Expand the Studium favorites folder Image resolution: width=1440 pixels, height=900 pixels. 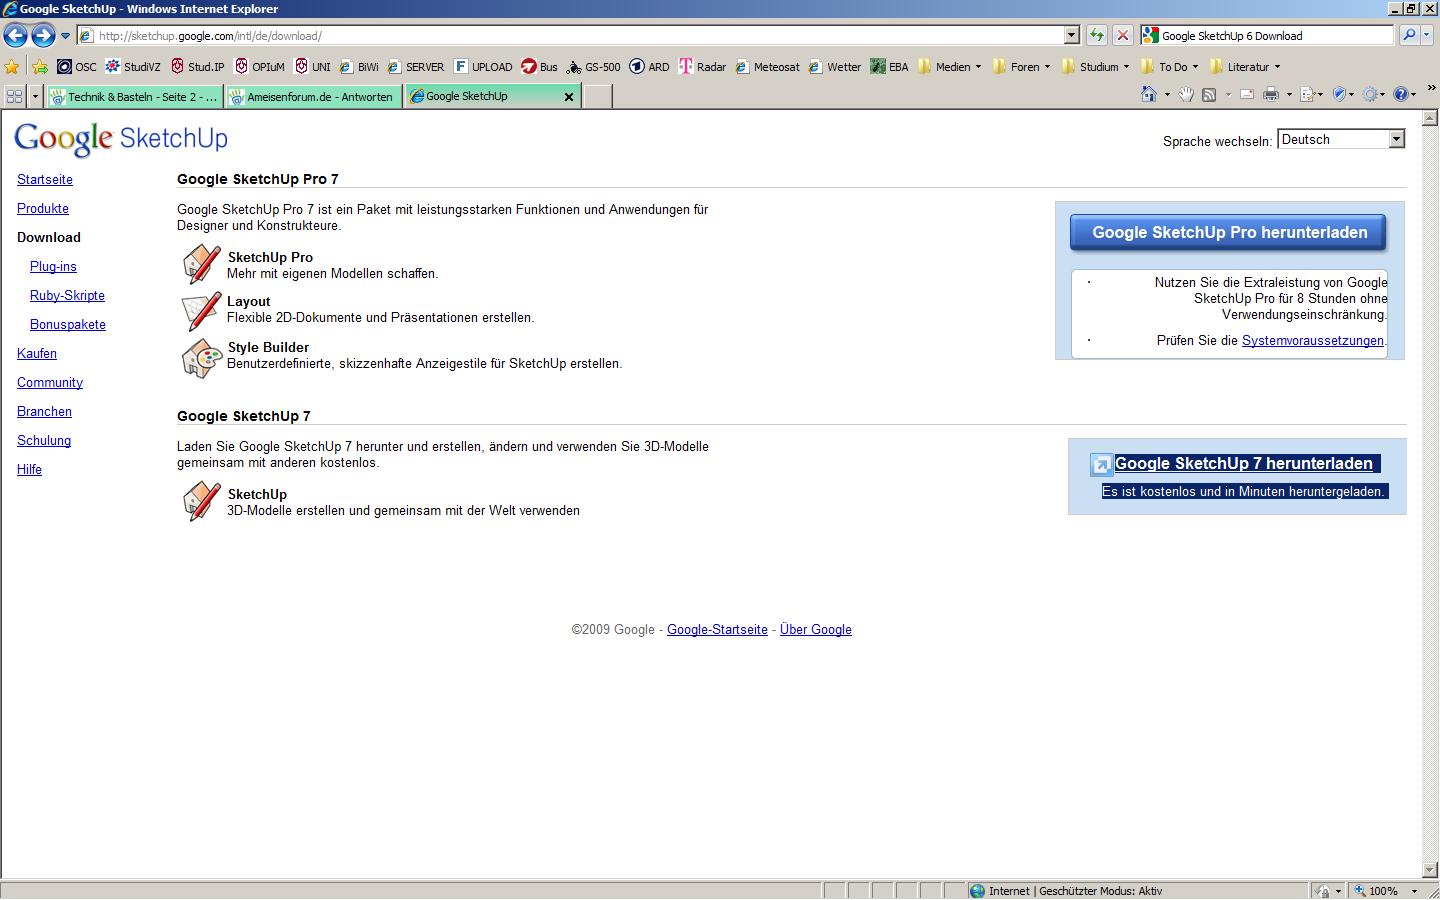tap(1096, 67)
